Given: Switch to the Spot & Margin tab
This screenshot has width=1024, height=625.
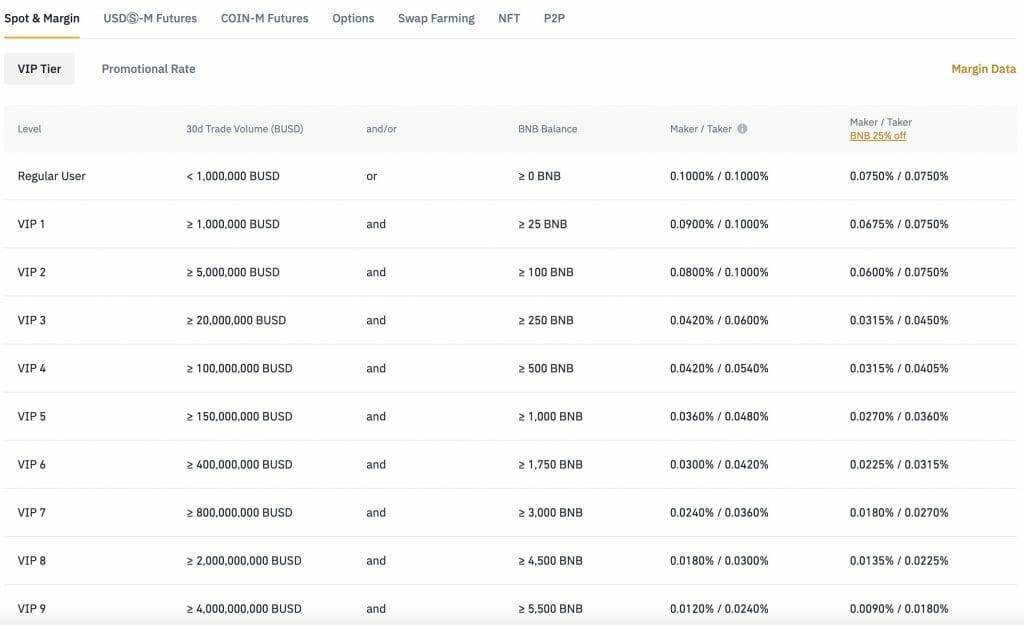Looking at the screenshot, I should coord(42,18).
